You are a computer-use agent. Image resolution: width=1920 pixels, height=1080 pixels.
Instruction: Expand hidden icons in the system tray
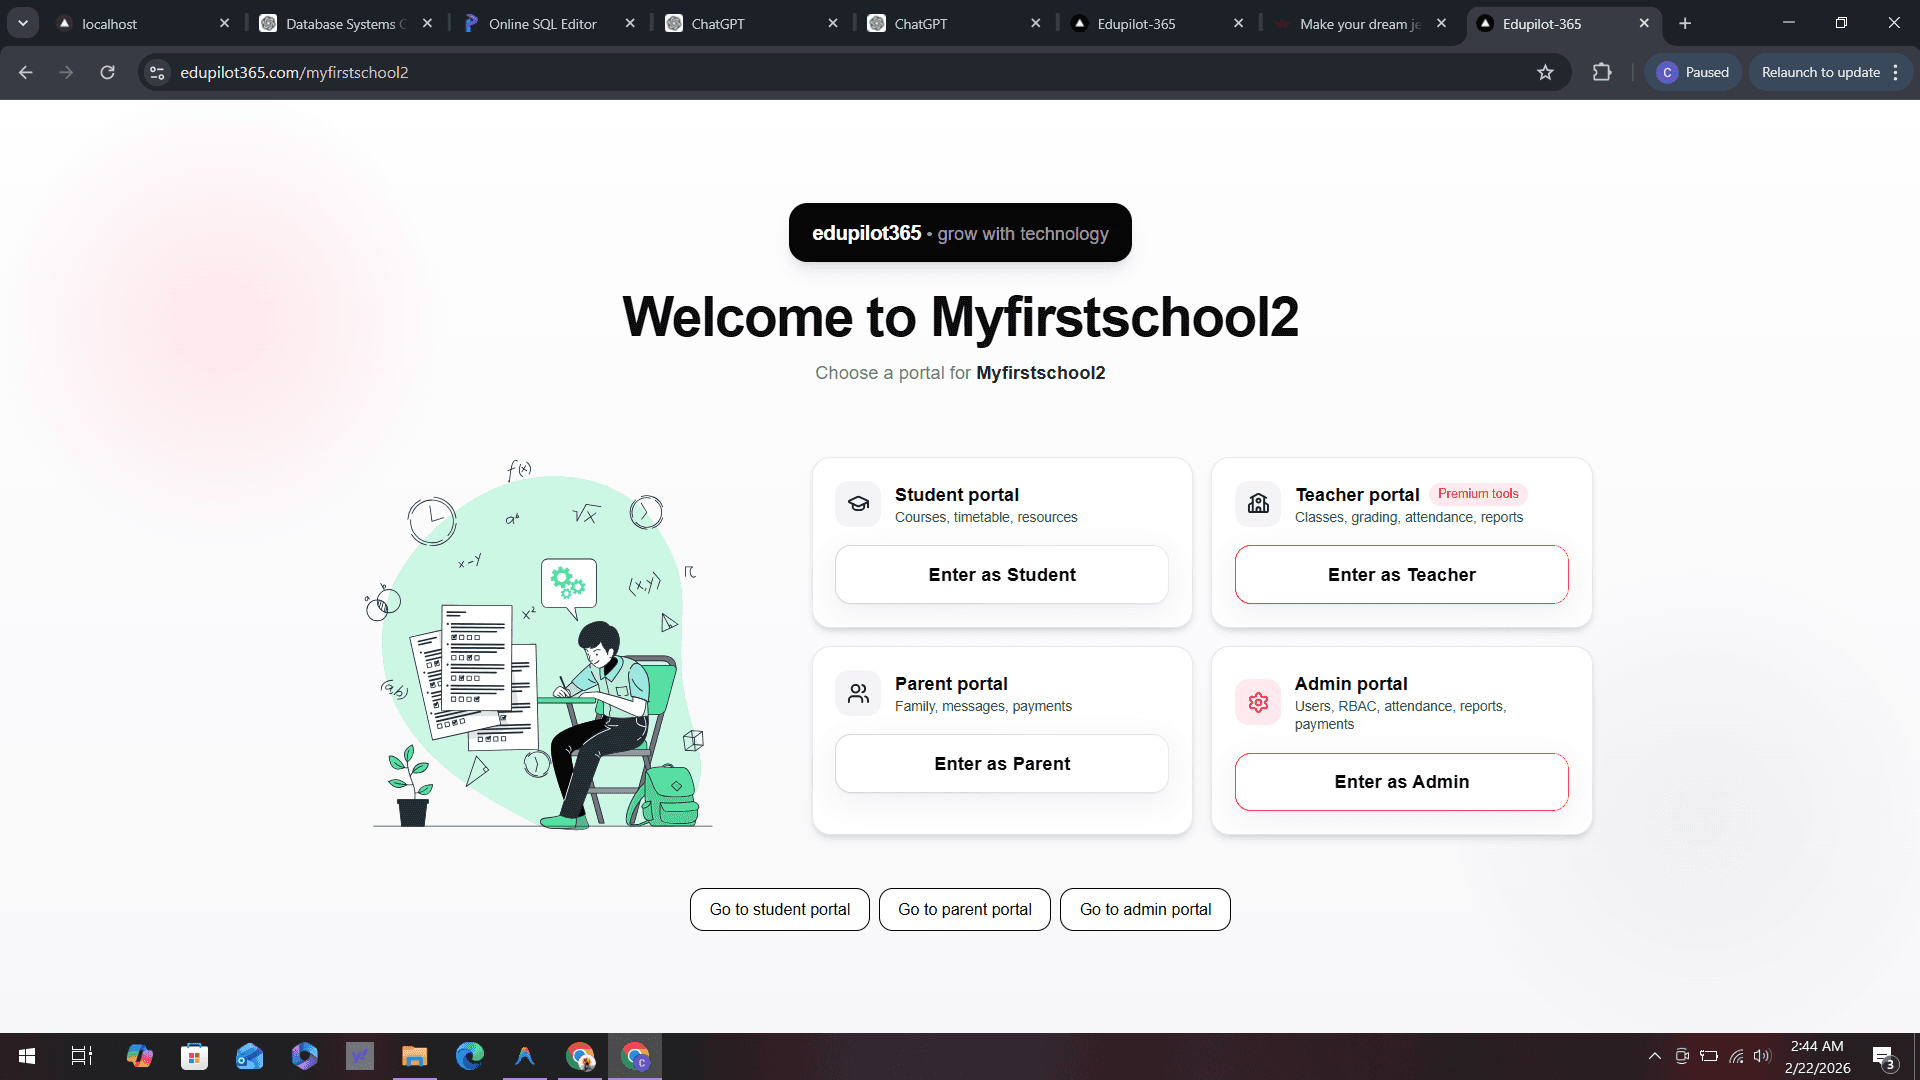coord(1655,1056)
